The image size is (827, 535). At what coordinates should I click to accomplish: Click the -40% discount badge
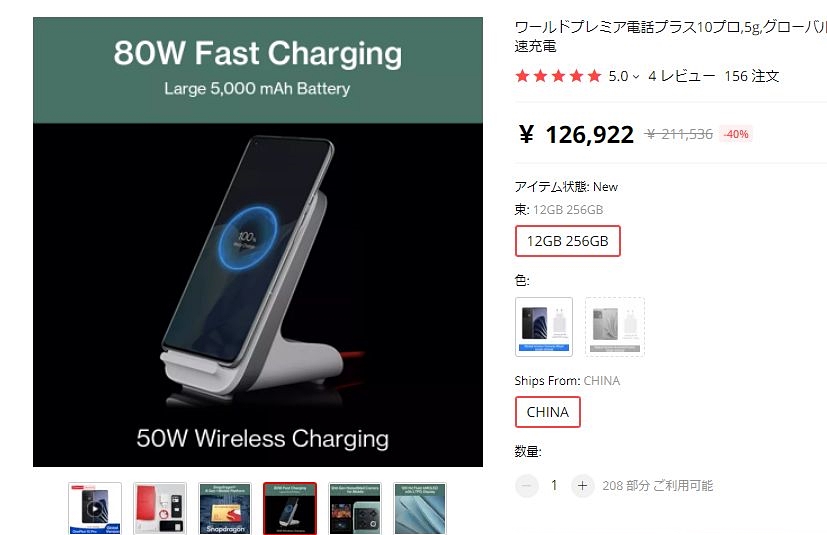click(x=736, y=135)
